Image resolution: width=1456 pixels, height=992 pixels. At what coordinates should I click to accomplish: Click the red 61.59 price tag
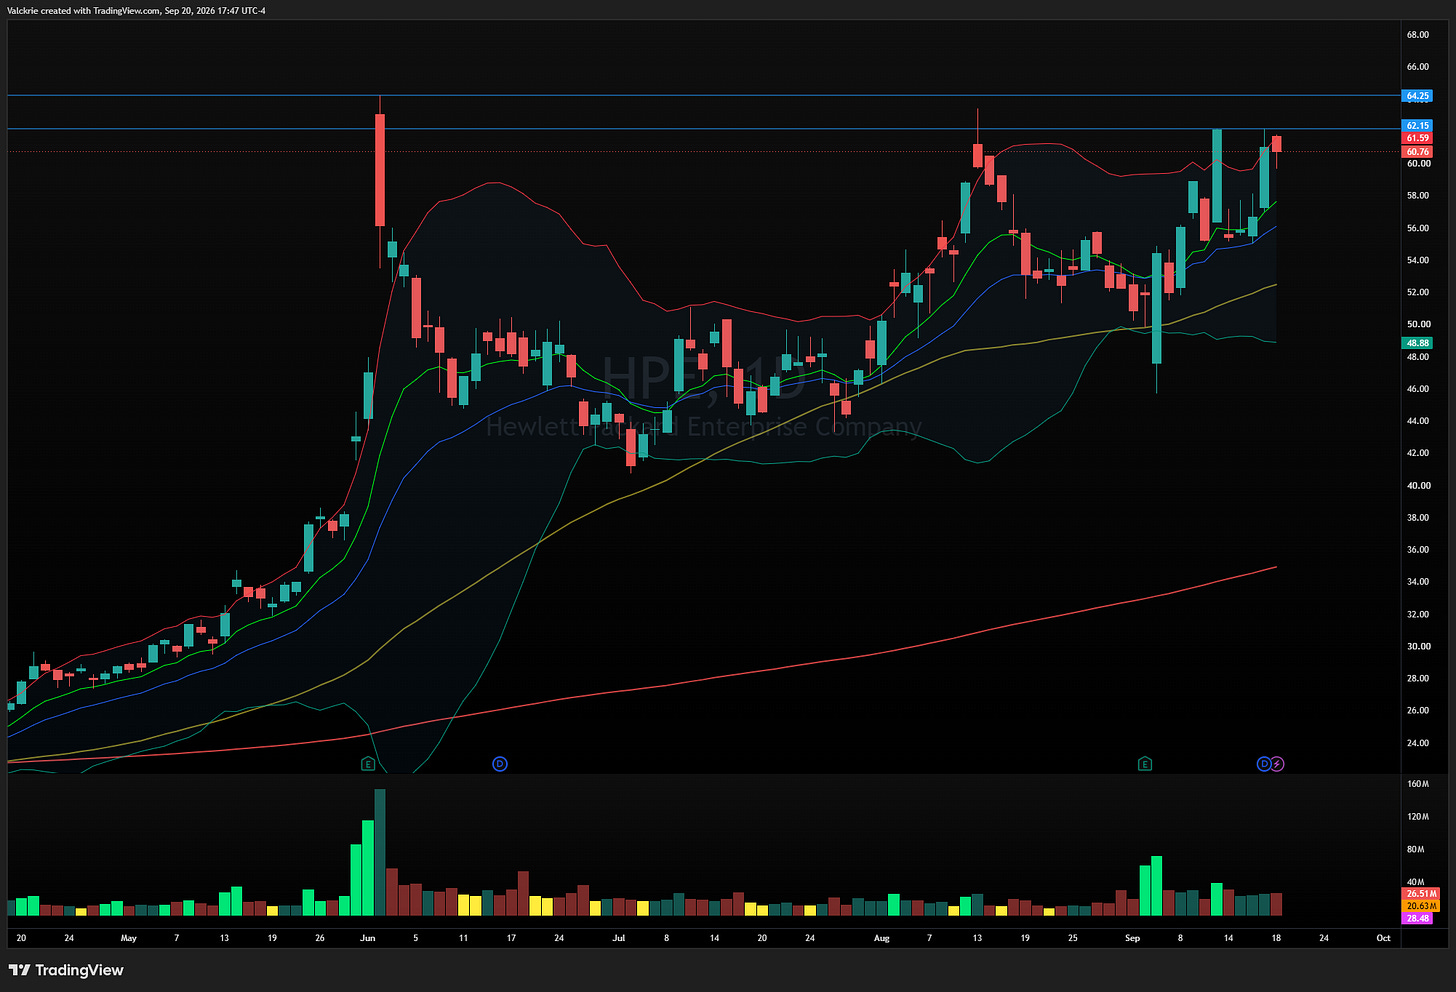1418,138
